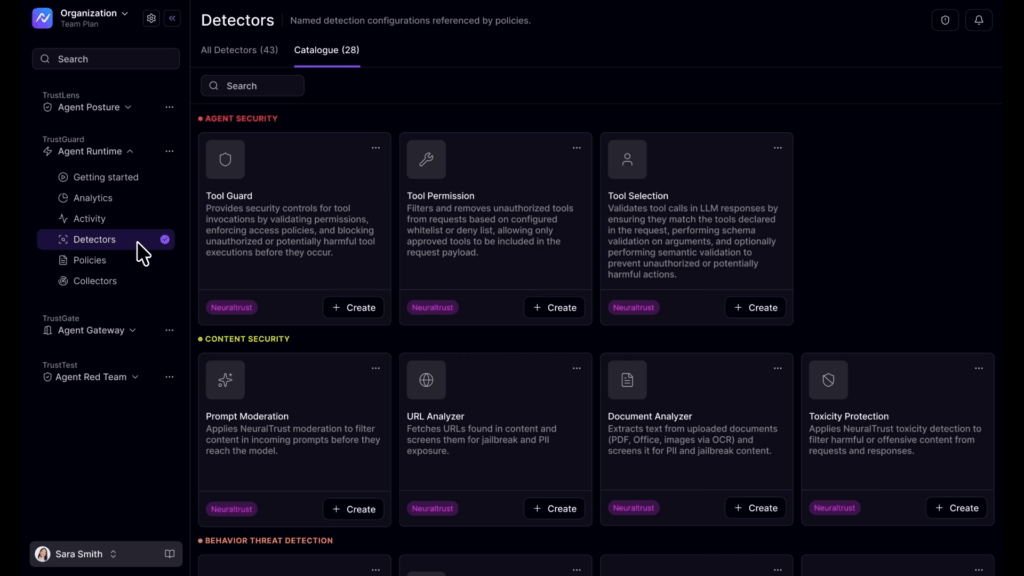Viewport: 1024px width, 576px height.
Task: Open more options on Tool Selection card
Action: [778, 148]
